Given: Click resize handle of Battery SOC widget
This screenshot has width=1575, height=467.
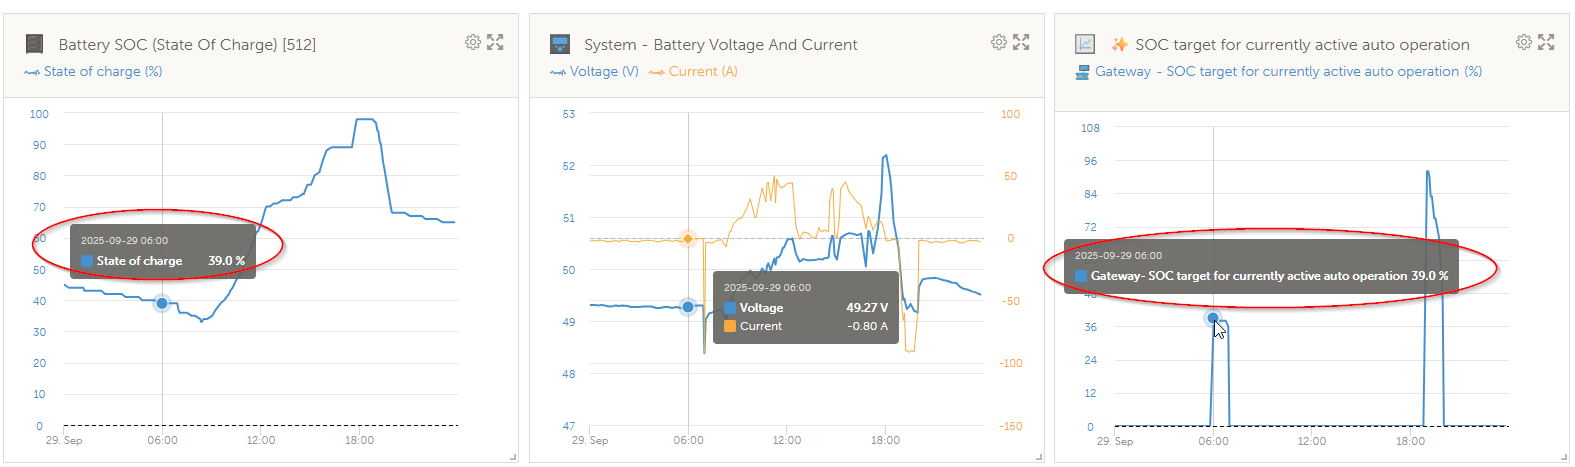Looking at the screenshot, I should (x=513, y=457).
